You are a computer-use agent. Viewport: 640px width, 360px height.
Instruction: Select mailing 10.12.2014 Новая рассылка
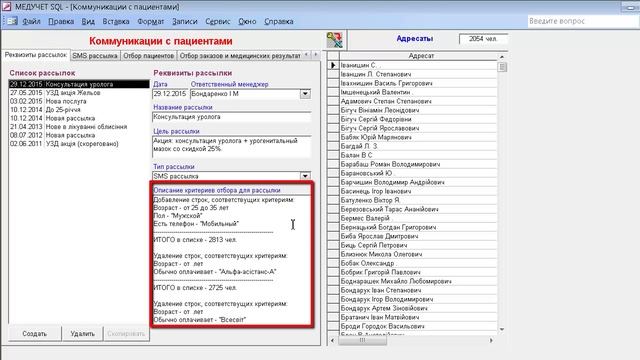coord(79,118)
